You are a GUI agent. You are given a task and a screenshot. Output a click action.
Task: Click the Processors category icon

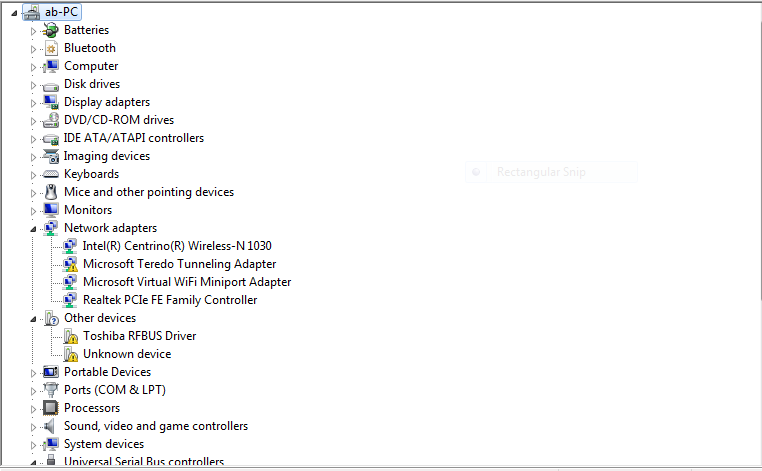pos(51,408)
